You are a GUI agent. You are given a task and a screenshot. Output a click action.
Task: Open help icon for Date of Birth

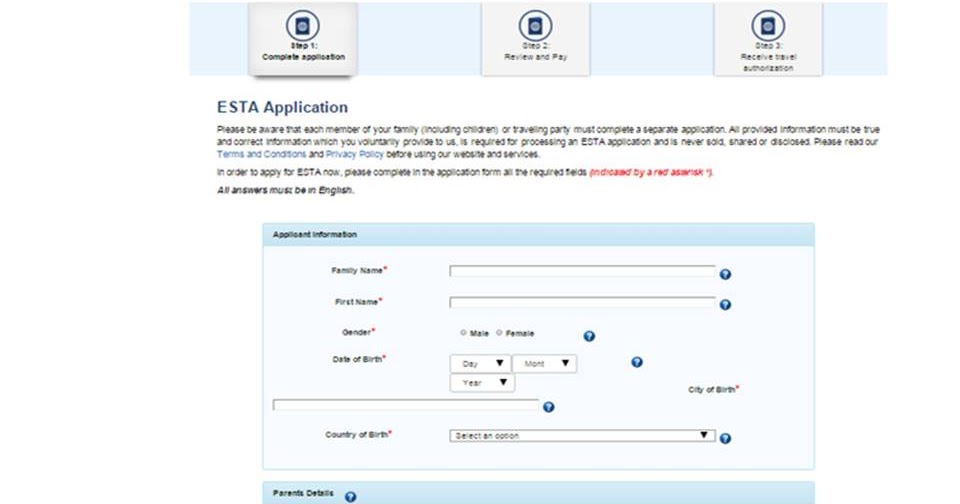point(637,362)
